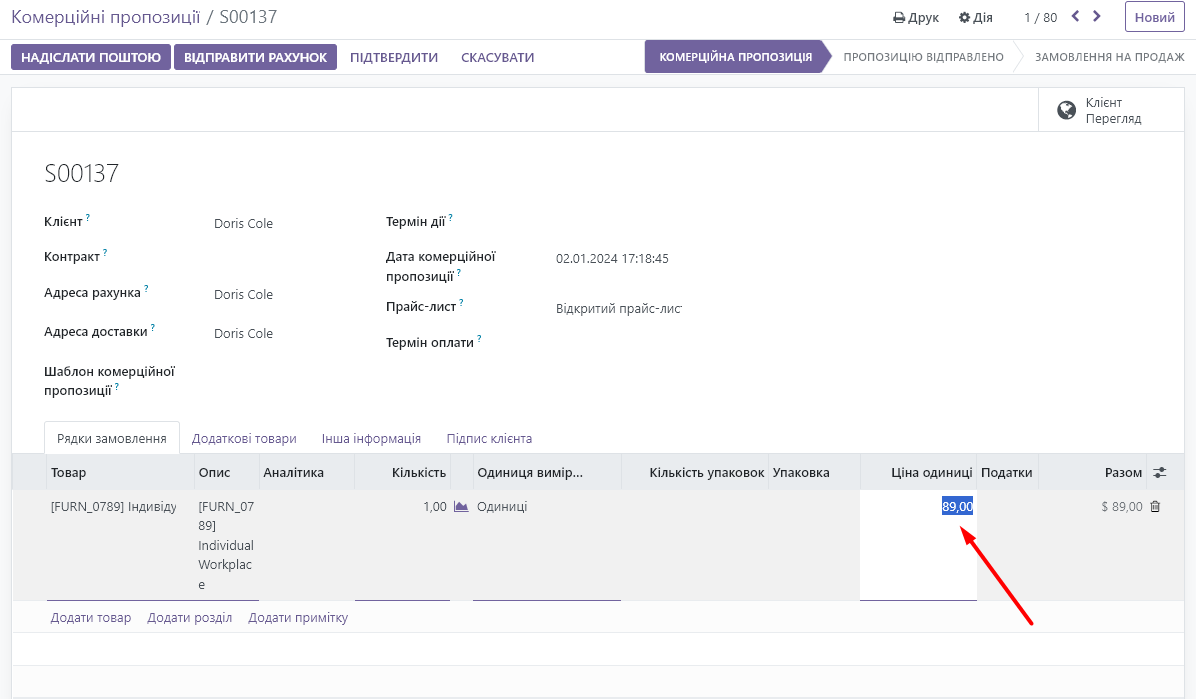Delete the order line with trash icon

[x=1155, y=507]
